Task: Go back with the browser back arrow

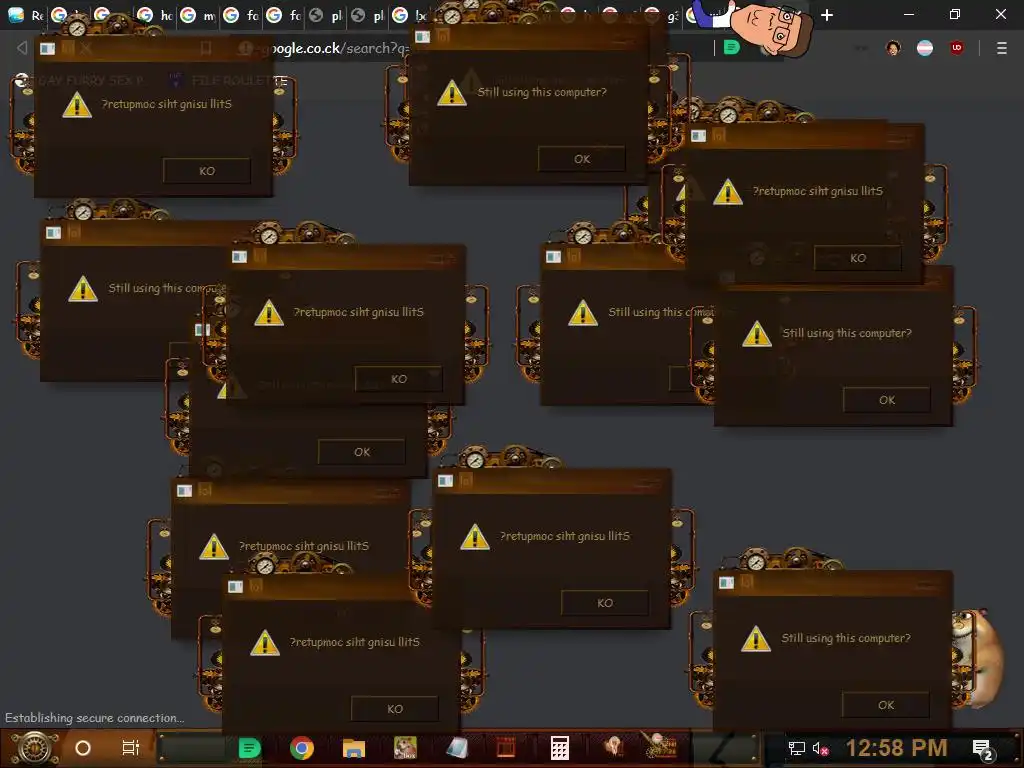Action: click(x=22, y=48)
